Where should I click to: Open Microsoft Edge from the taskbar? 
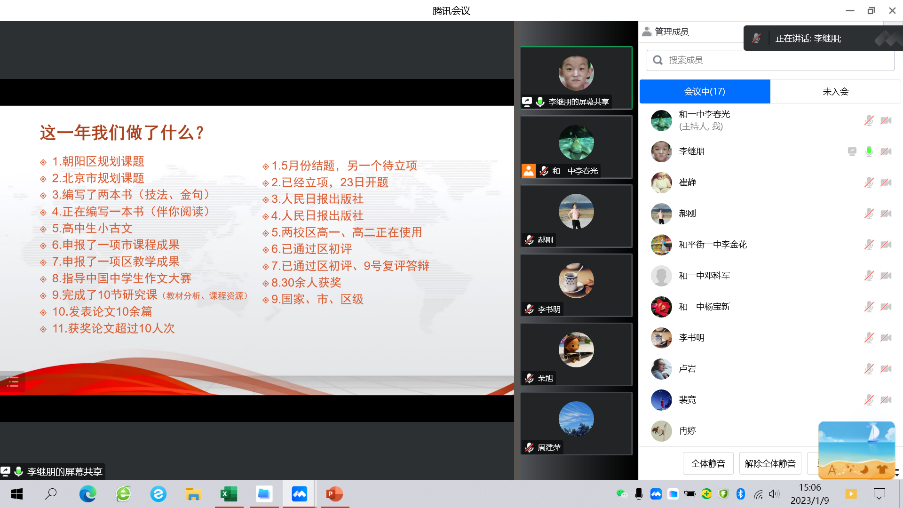pyautogui.click(x=88, y=494)
